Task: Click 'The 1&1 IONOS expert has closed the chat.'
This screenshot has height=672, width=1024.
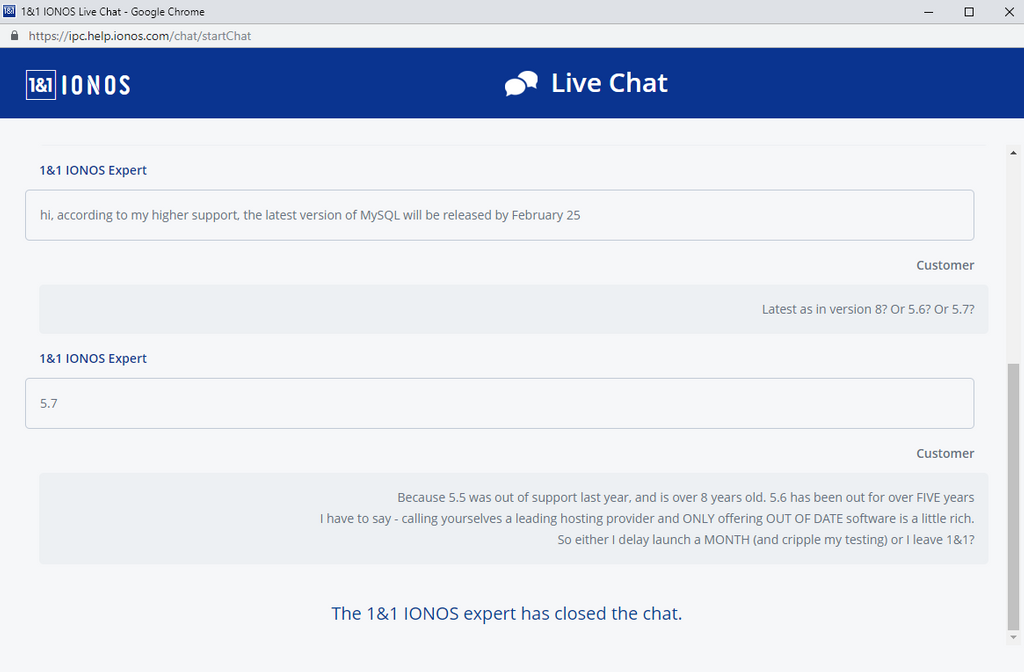Action: (506, 613)
